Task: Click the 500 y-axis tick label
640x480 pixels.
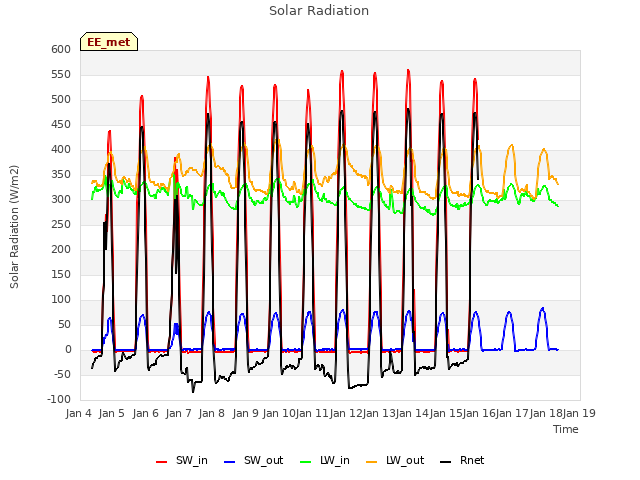Action: (61, 100)
